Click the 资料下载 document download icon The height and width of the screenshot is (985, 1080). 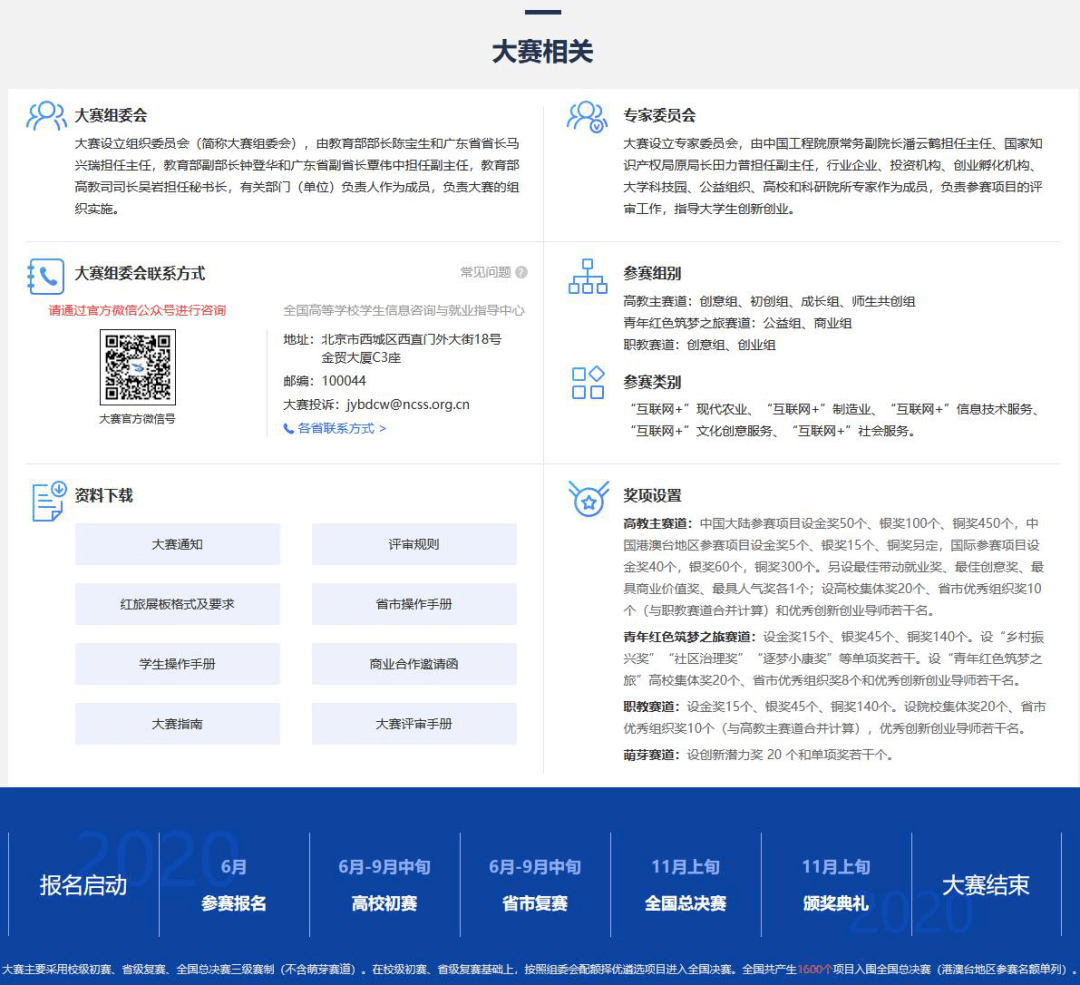click(x=47, y=501)
